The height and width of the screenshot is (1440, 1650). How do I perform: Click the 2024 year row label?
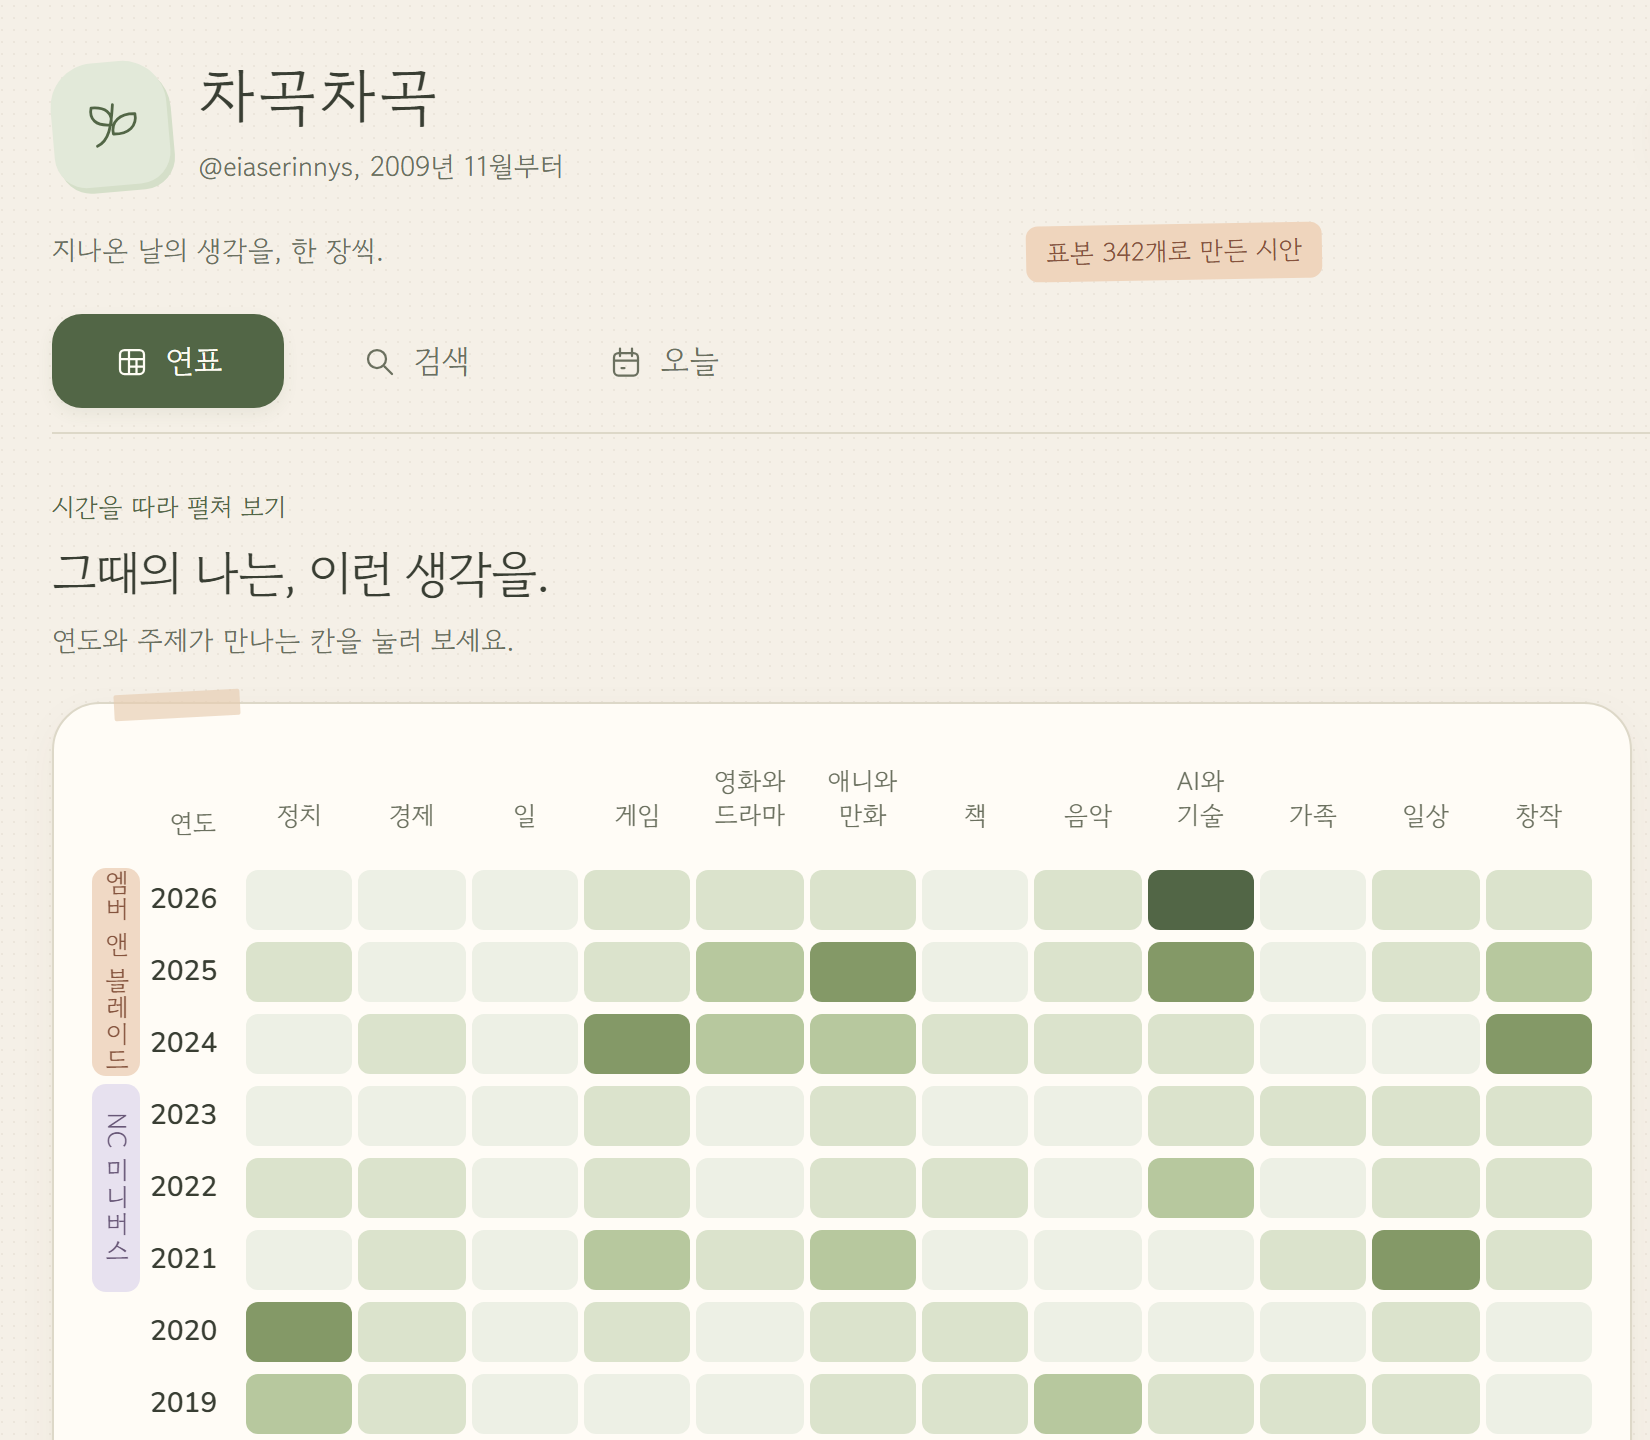tap(184, 1042)
